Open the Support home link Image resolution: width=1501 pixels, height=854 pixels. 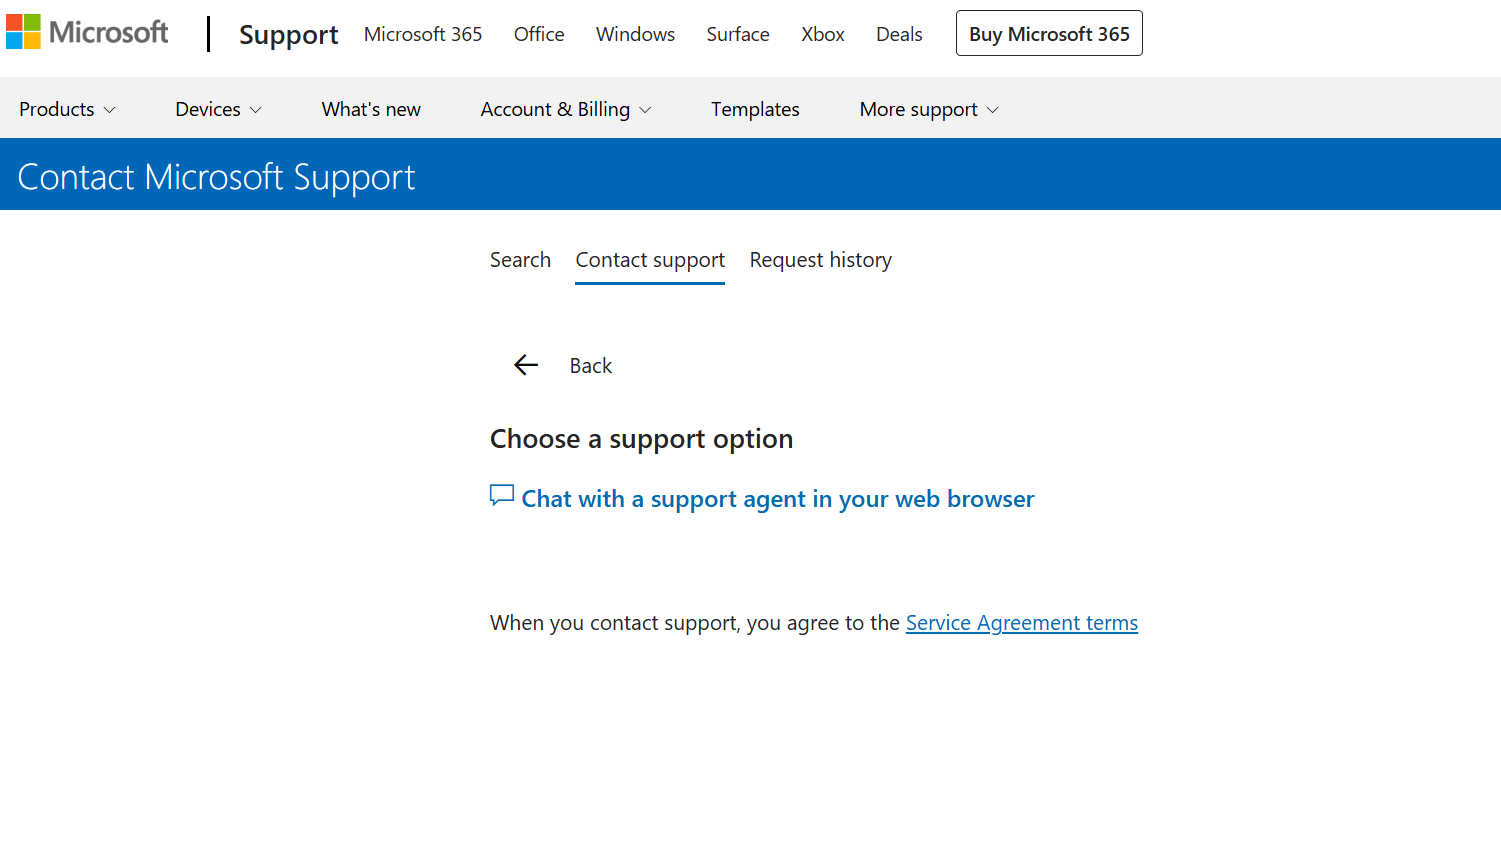tap(288, 34)
